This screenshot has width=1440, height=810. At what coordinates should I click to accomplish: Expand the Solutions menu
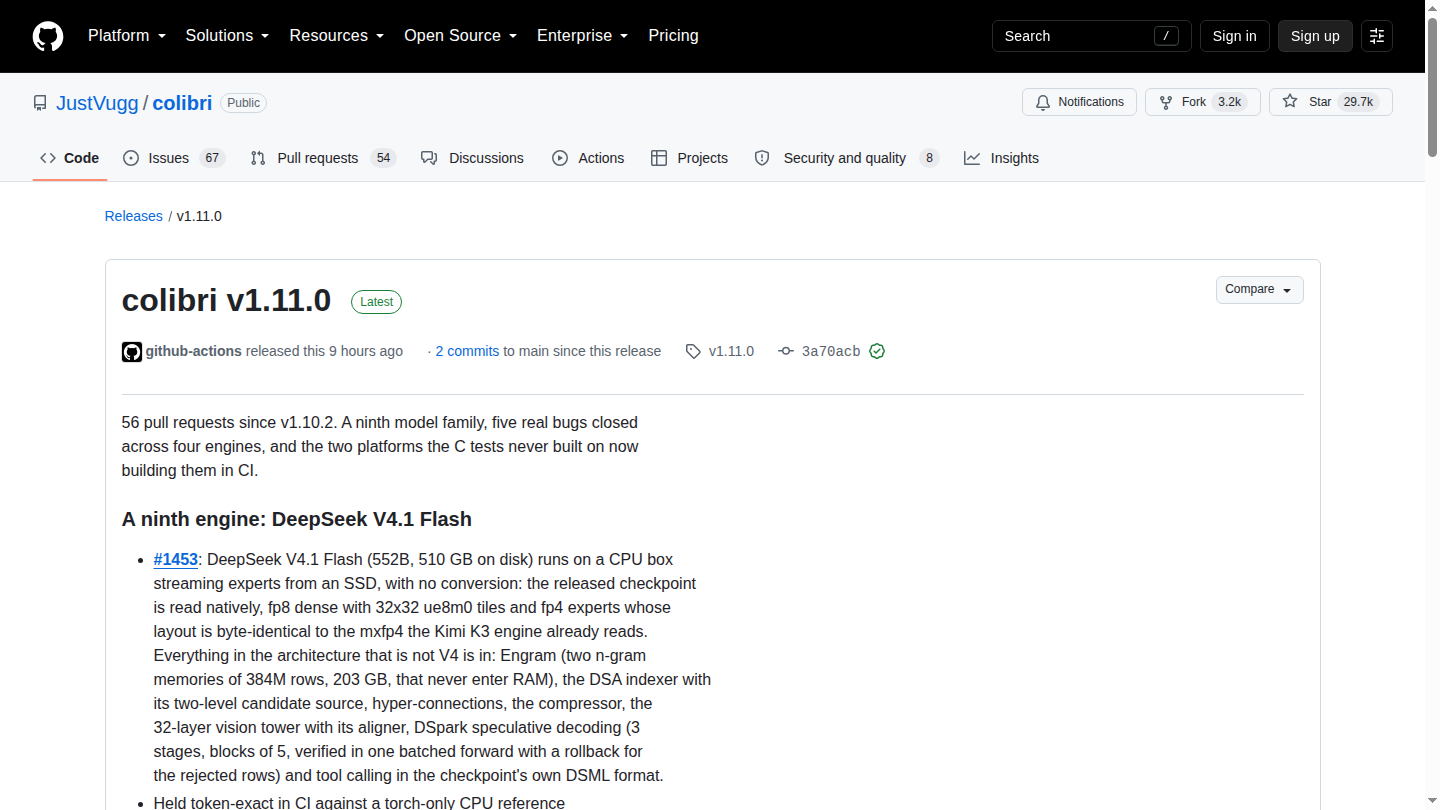point(227,36)
